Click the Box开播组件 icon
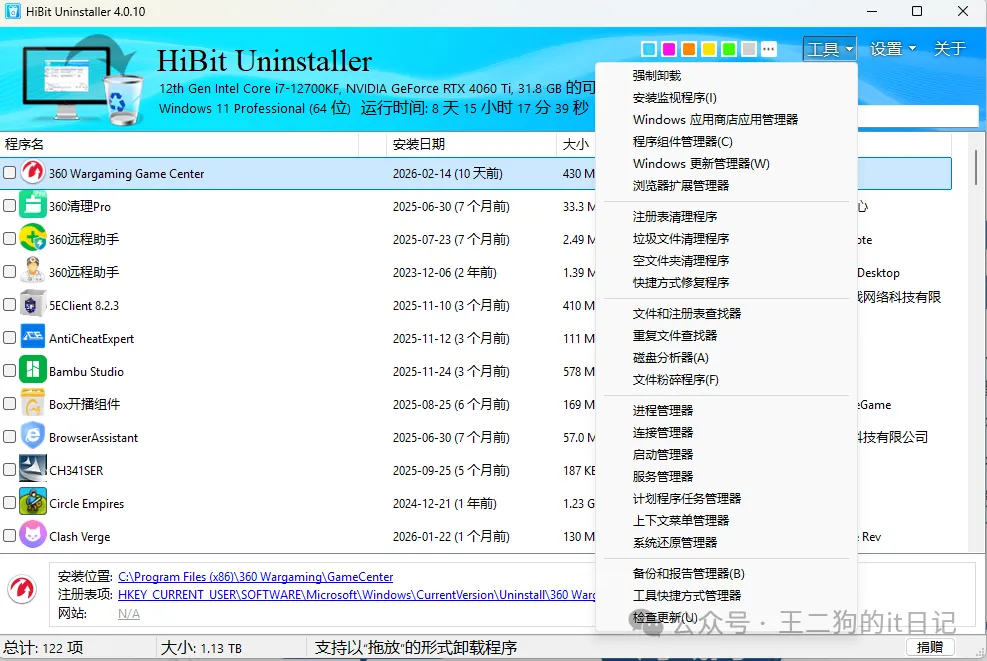The width and height of the screenshot is (987, 661). click(x=33, y=404)
